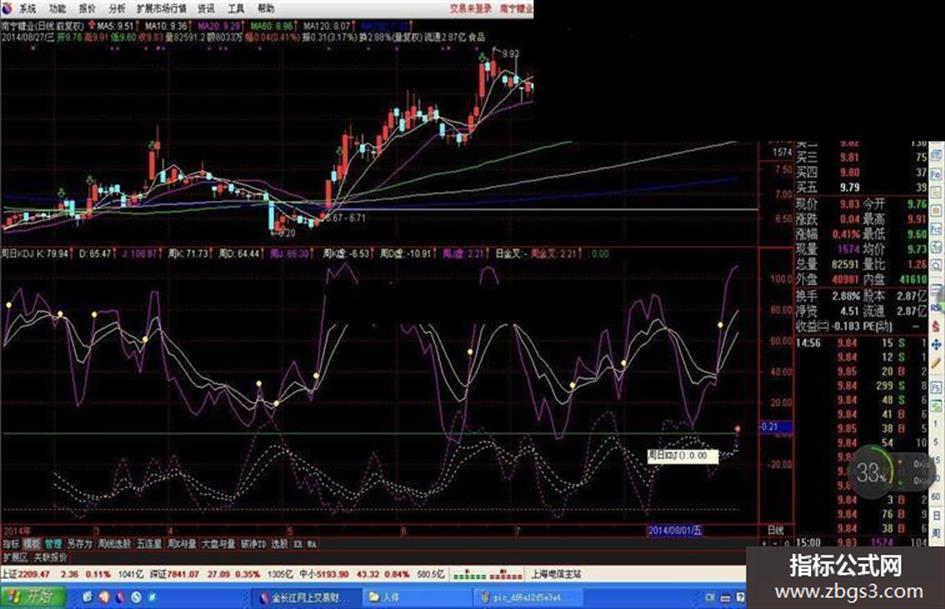
Task: Click the blue circular quick launch icon
Action: pos(136,597)
